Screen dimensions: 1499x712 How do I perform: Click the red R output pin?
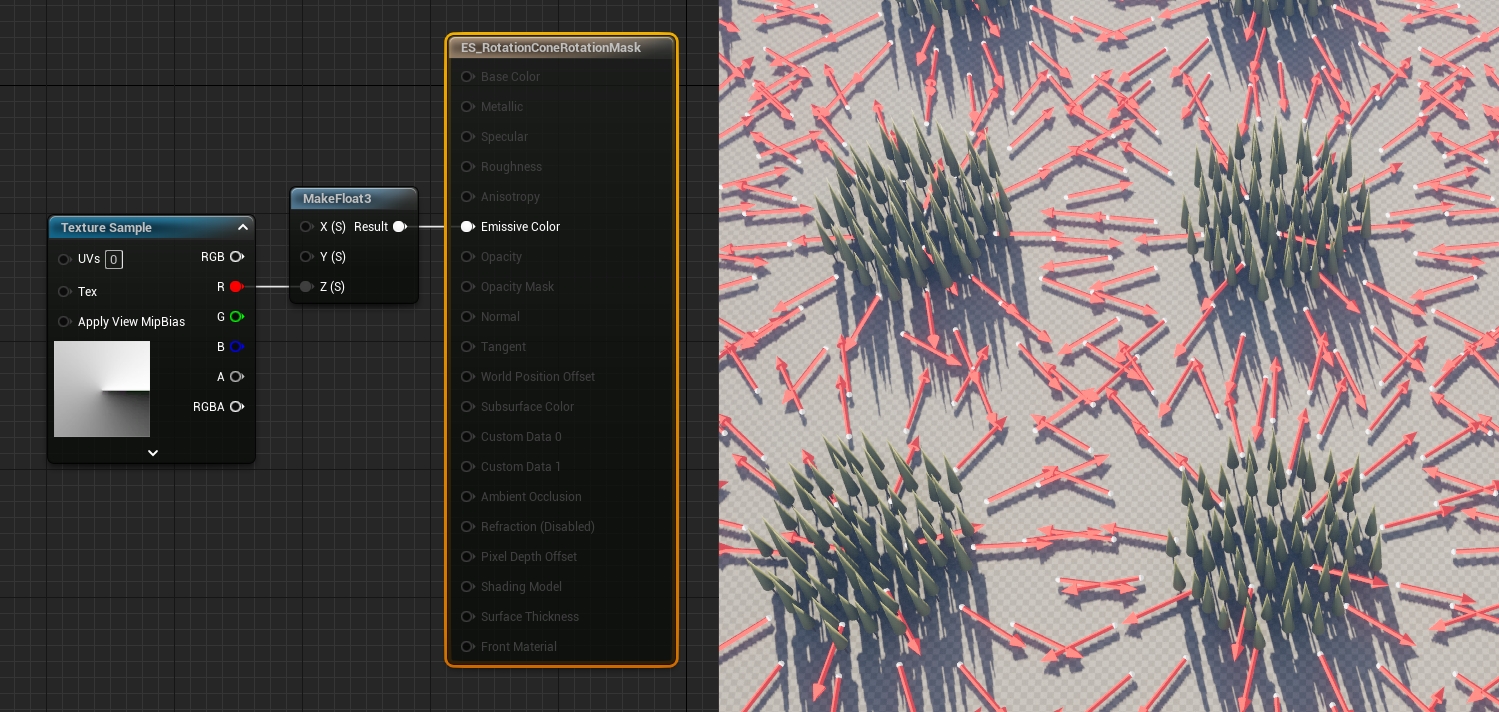(x=236, y=287)
